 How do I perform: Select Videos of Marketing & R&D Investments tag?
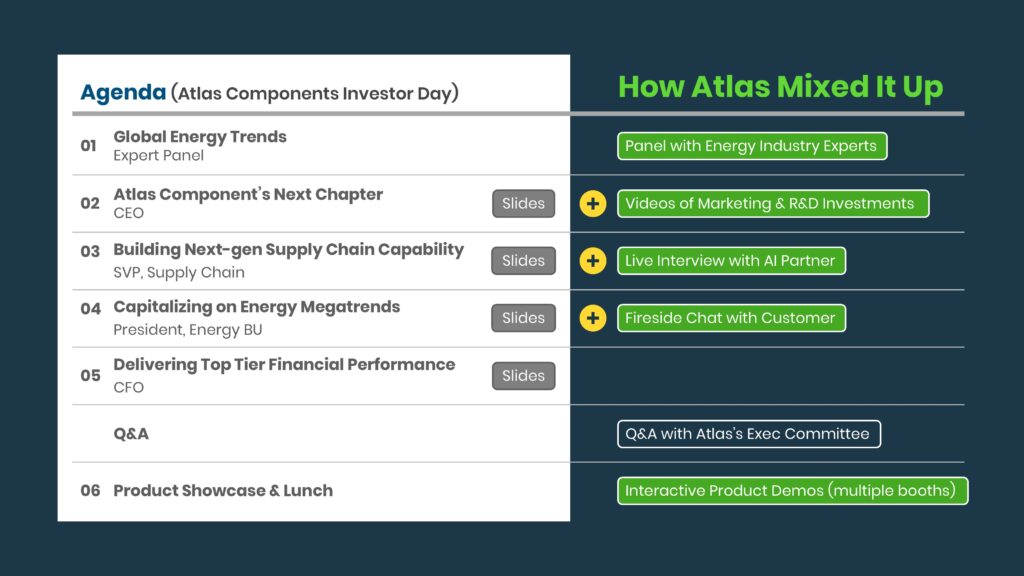[772, 204]
